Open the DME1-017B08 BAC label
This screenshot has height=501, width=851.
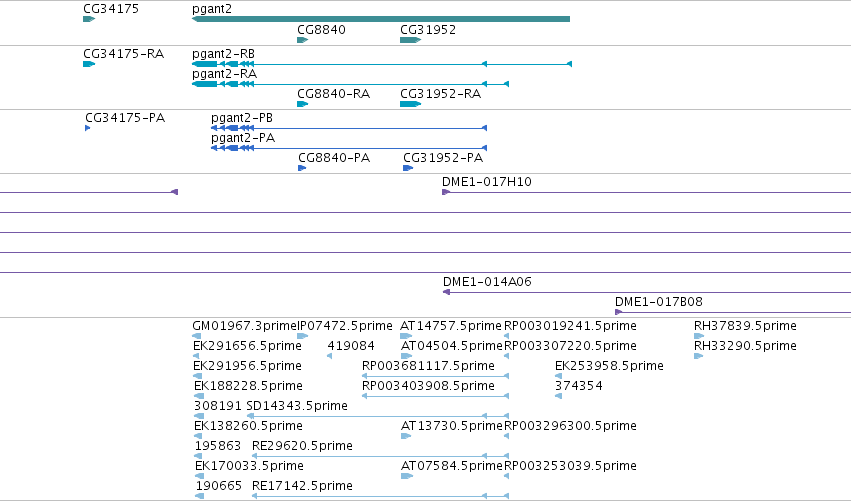click(658, 302)
